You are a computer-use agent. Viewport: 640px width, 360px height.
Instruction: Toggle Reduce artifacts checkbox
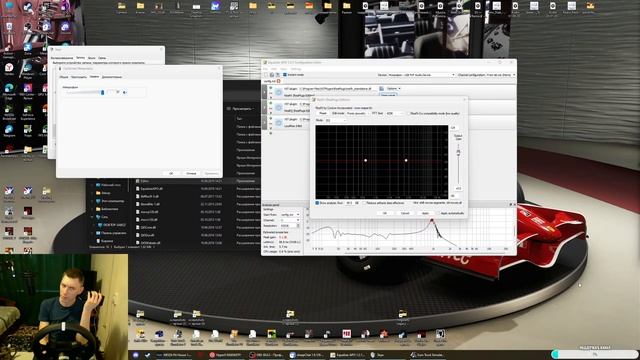[364, 203]
